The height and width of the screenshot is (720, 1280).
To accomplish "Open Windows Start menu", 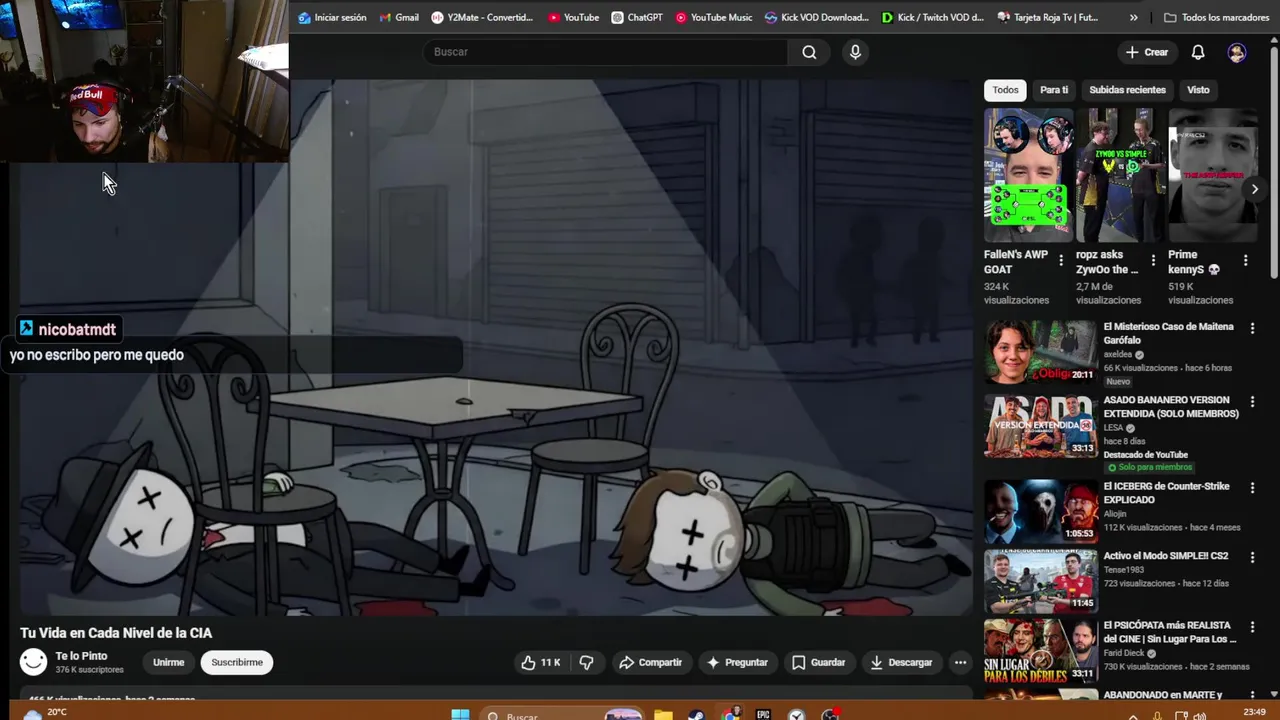I will (460, 714).
